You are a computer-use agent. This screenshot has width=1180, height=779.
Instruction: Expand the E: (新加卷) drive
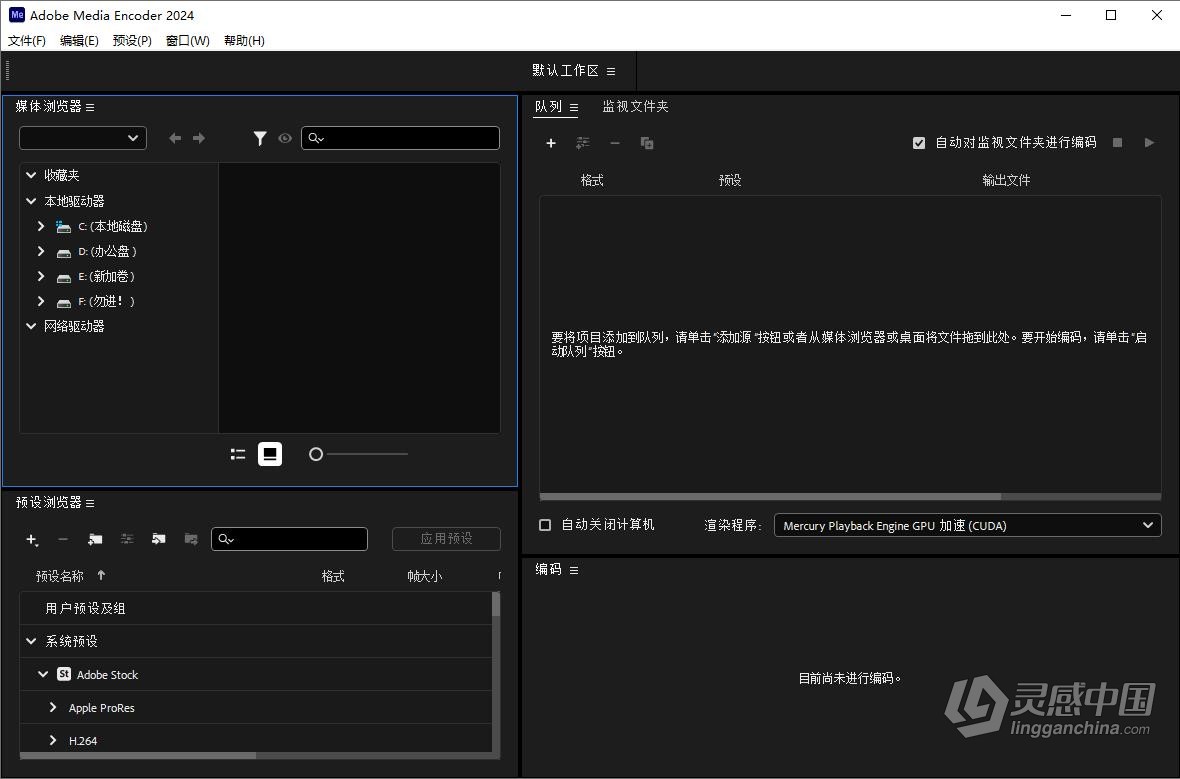point(41,276)
